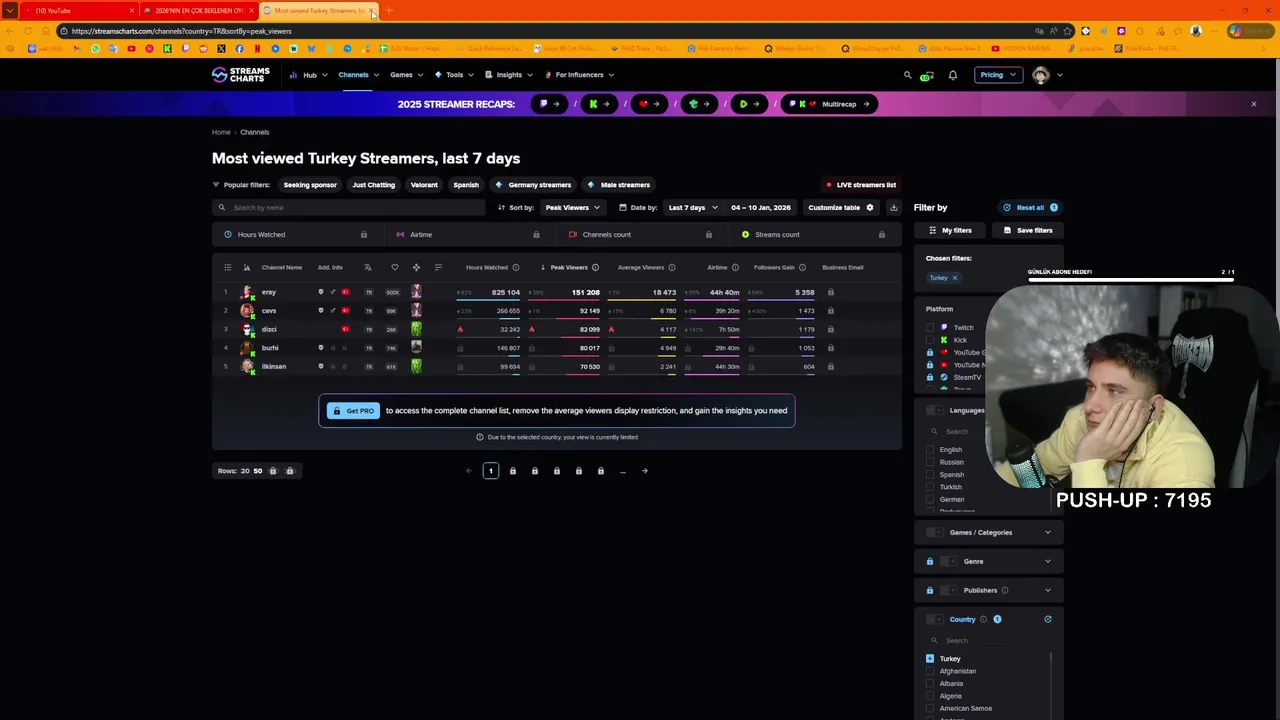Open the user profile avatar menu

click(1041, 75)
